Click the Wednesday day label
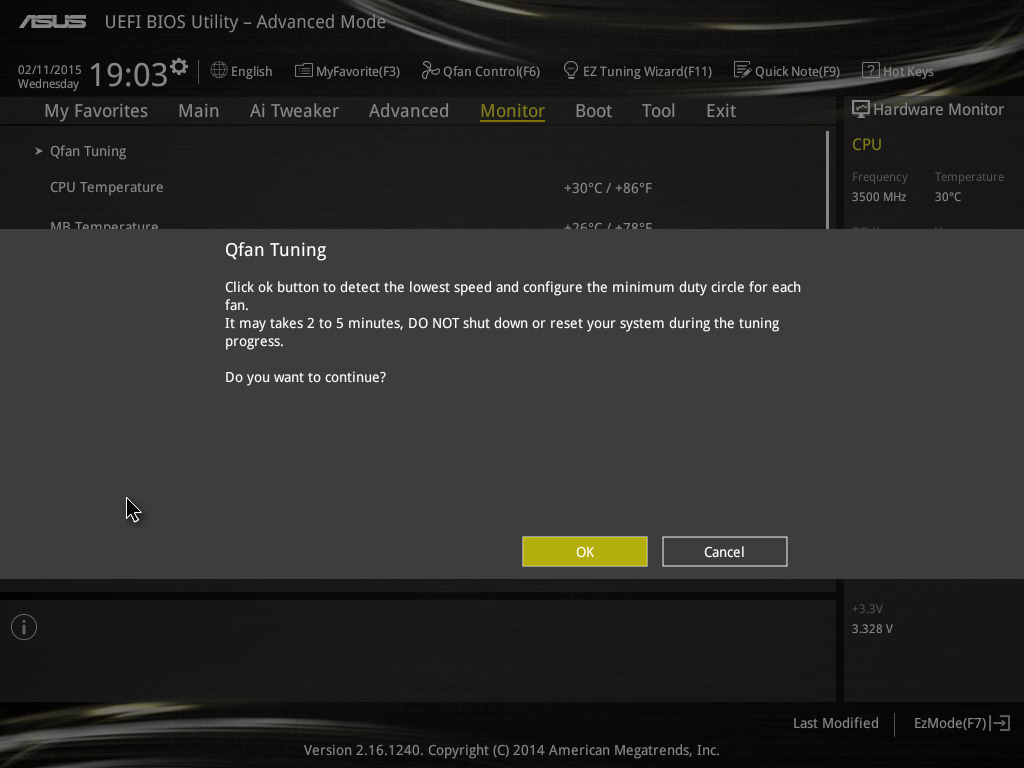Screen dimensions: 1024x768 tap(48, 84)
